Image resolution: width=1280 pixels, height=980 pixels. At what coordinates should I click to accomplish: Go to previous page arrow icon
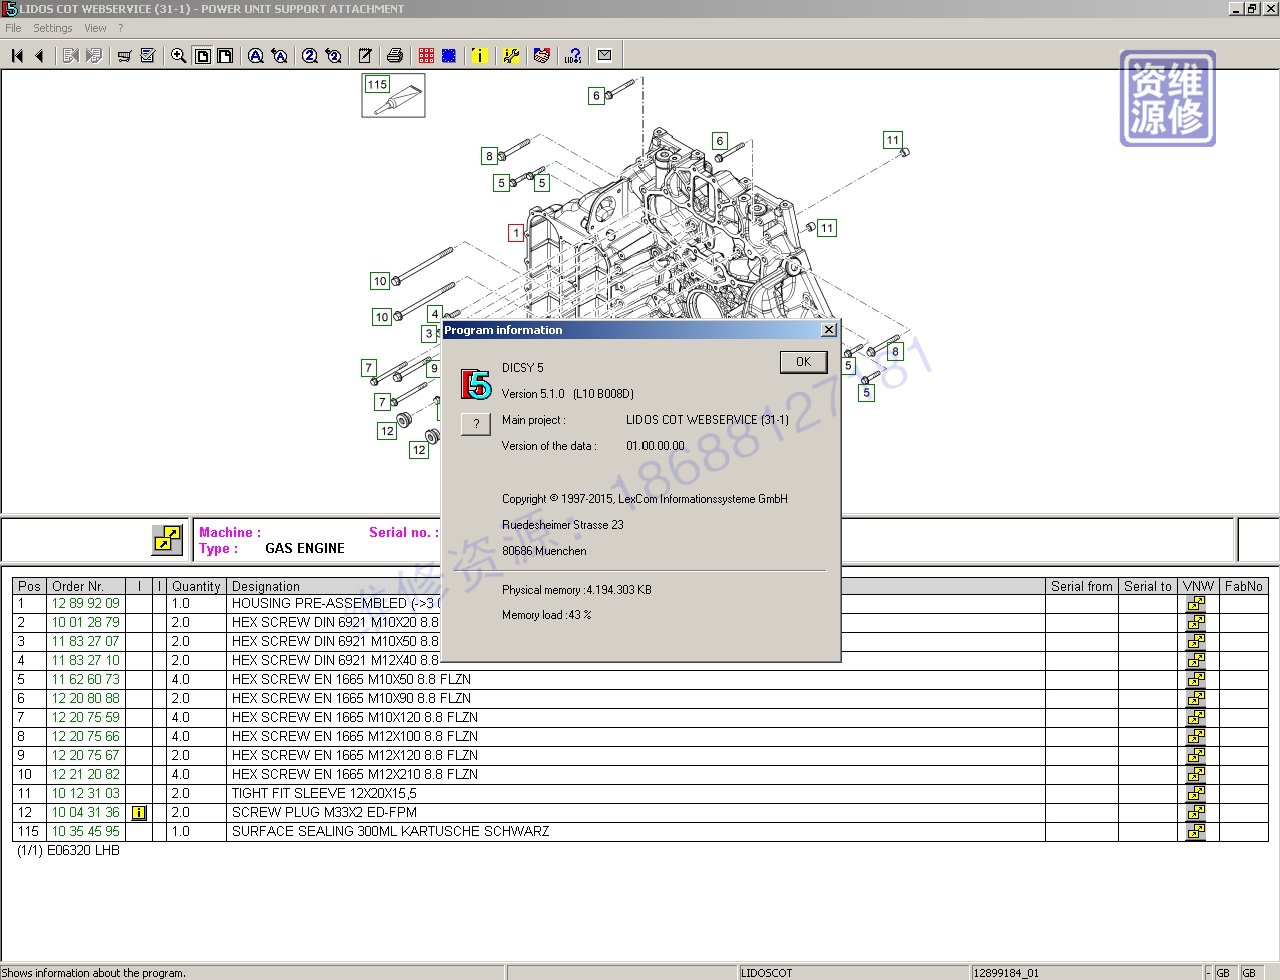coord(39,56)
